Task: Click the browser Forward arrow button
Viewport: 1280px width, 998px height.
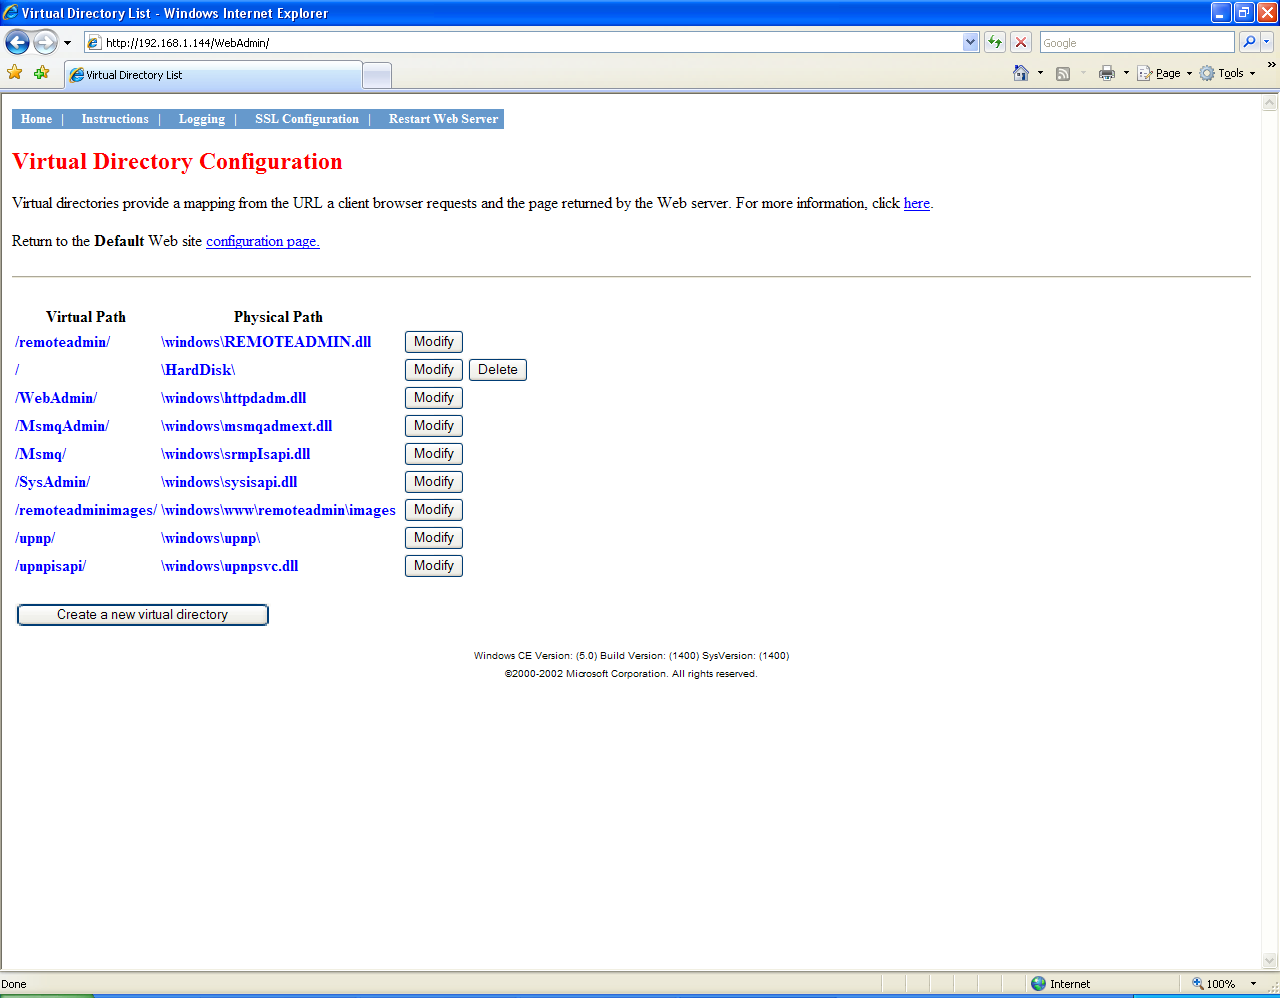Action: click(45, 42)
